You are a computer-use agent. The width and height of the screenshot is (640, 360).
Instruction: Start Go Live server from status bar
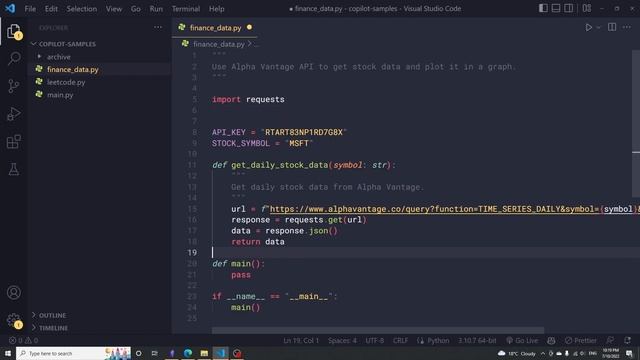tap(522, 340)
